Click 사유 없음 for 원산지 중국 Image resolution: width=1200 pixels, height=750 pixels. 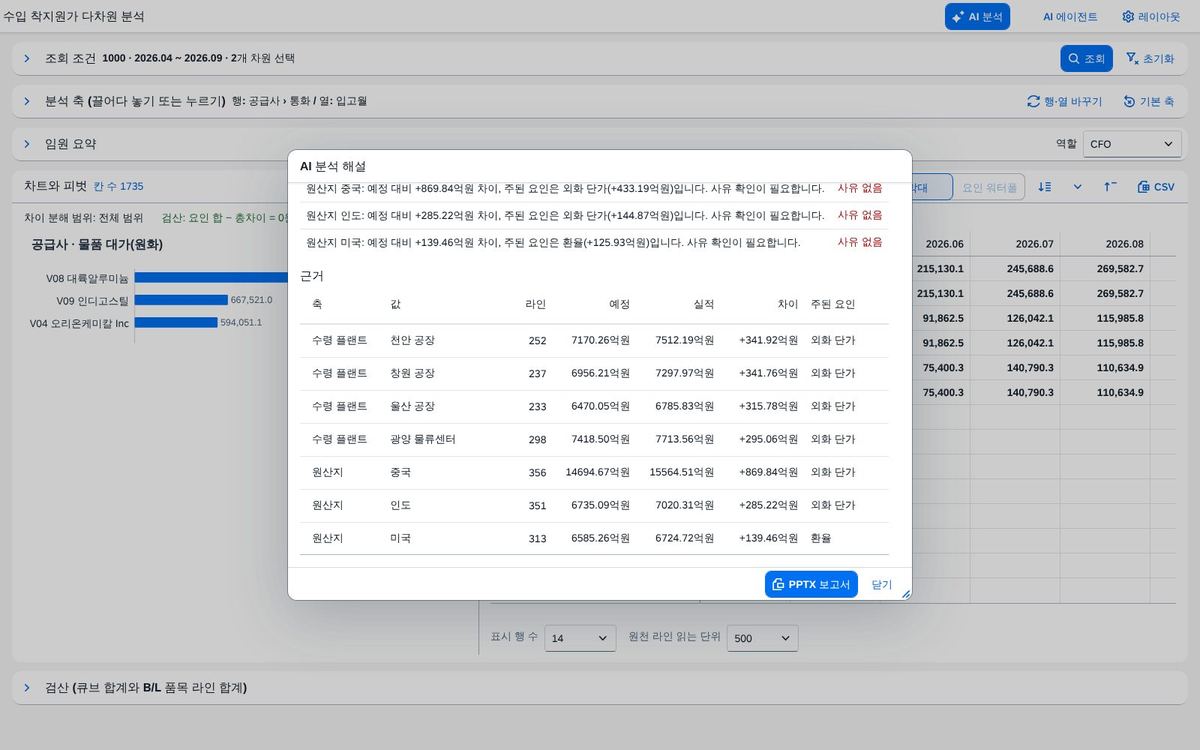tap(860, 188)
